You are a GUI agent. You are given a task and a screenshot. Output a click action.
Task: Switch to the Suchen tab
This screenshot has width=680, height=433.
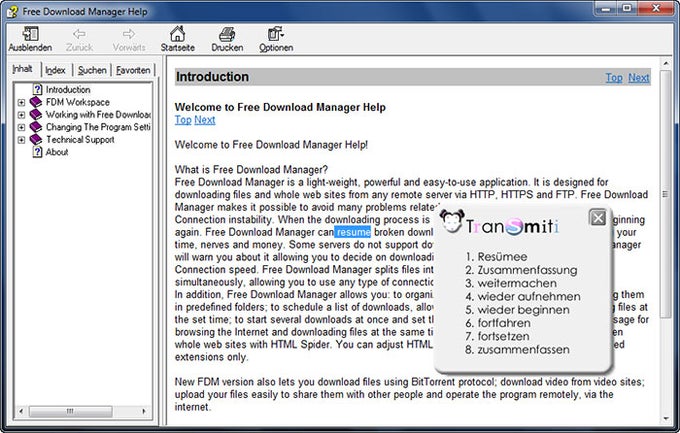coord(92,70)
